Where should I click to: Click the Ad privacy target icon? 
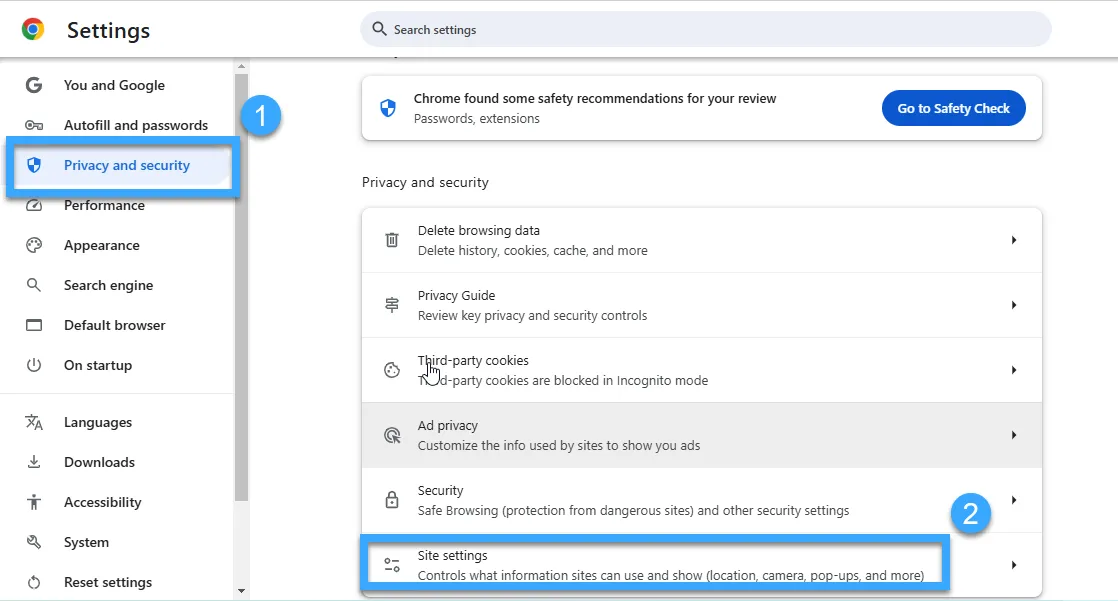(392, 435)
